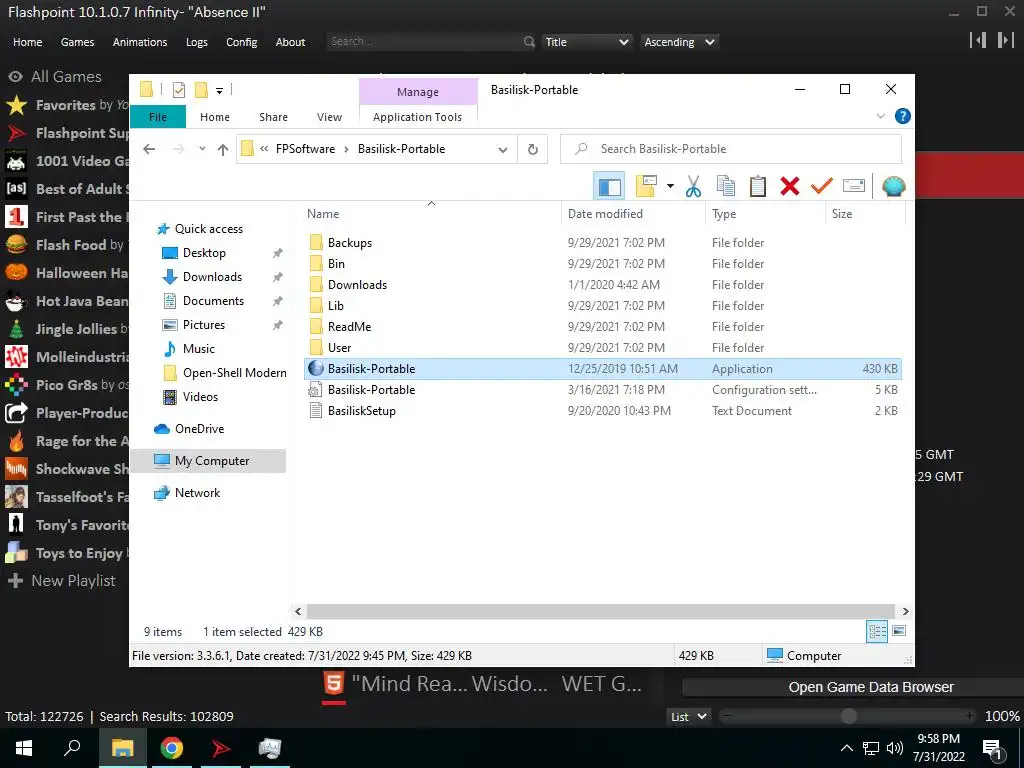This screenshot has width=1024, height=768.
Task: Open Network in navigation pane
Action: pyautogui.click(x=197, y=493)
